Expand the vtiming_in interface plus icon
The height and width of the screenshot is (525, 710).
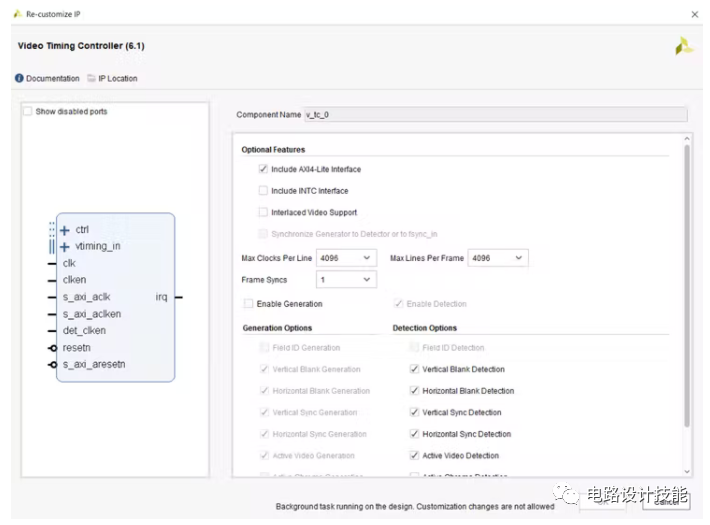pyautogui.click(x=65, y=247)
